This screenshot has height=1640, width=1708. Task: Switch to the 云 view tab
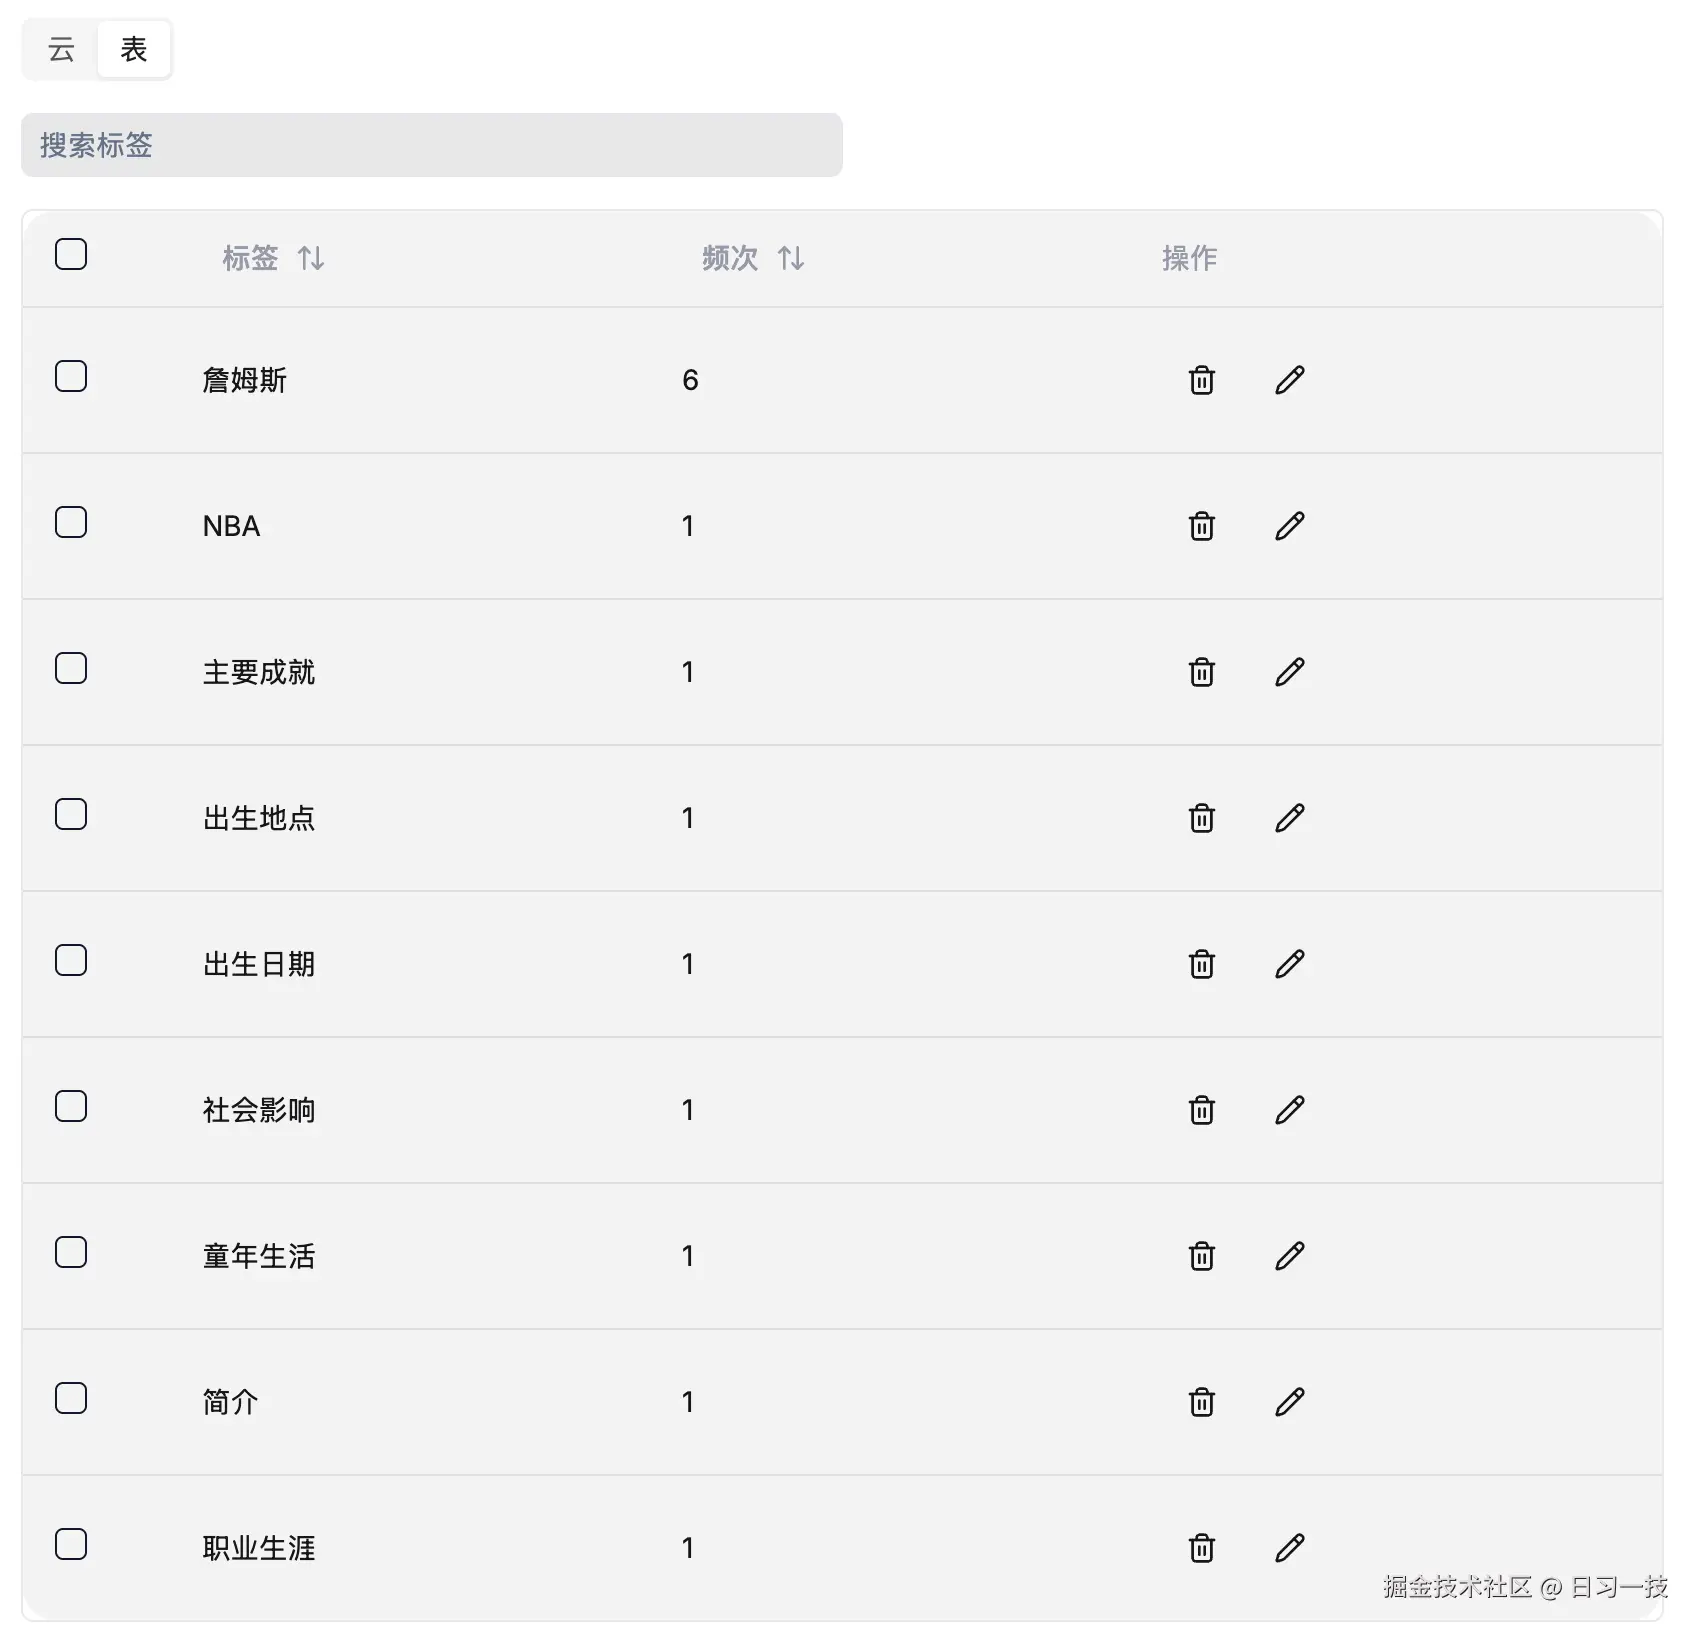point(59,47)
